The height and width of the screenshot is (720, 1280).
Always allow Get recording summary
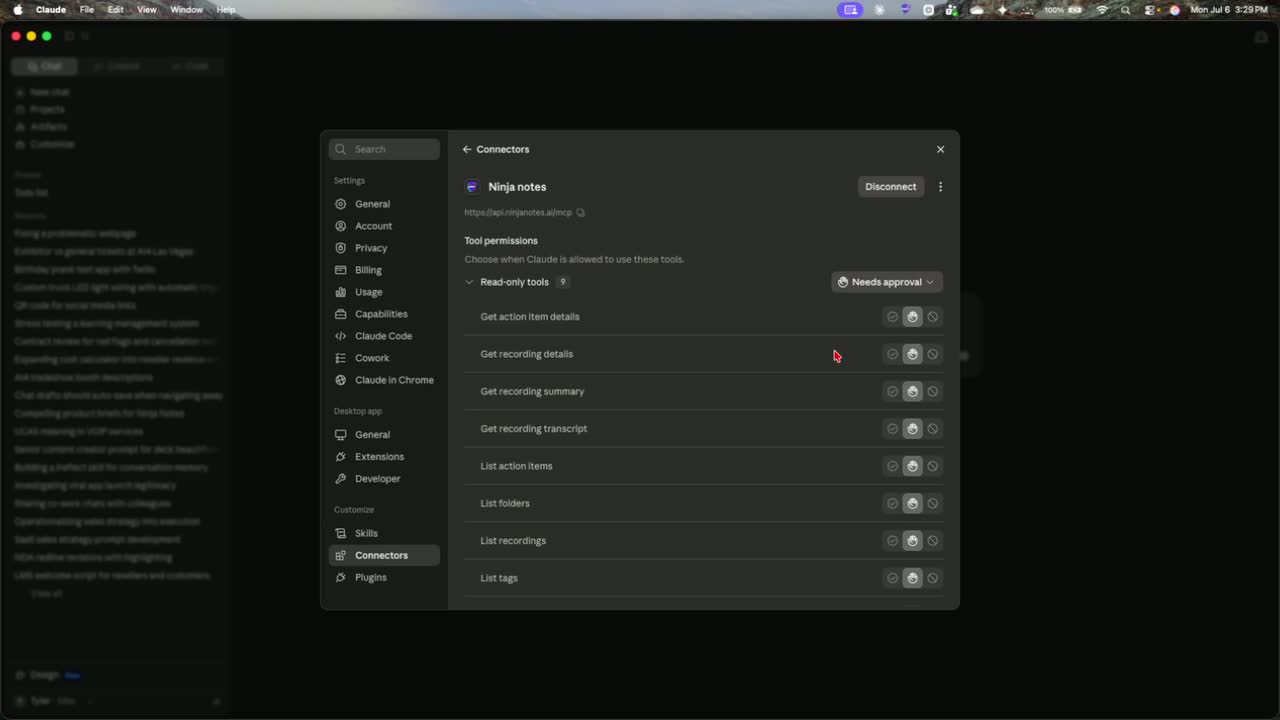[892, 391]
